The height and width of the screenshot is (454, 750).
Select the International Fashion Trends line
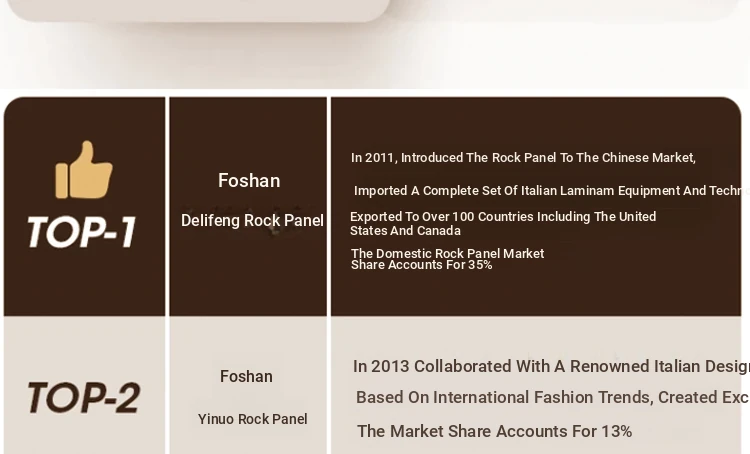click(552, 398)
